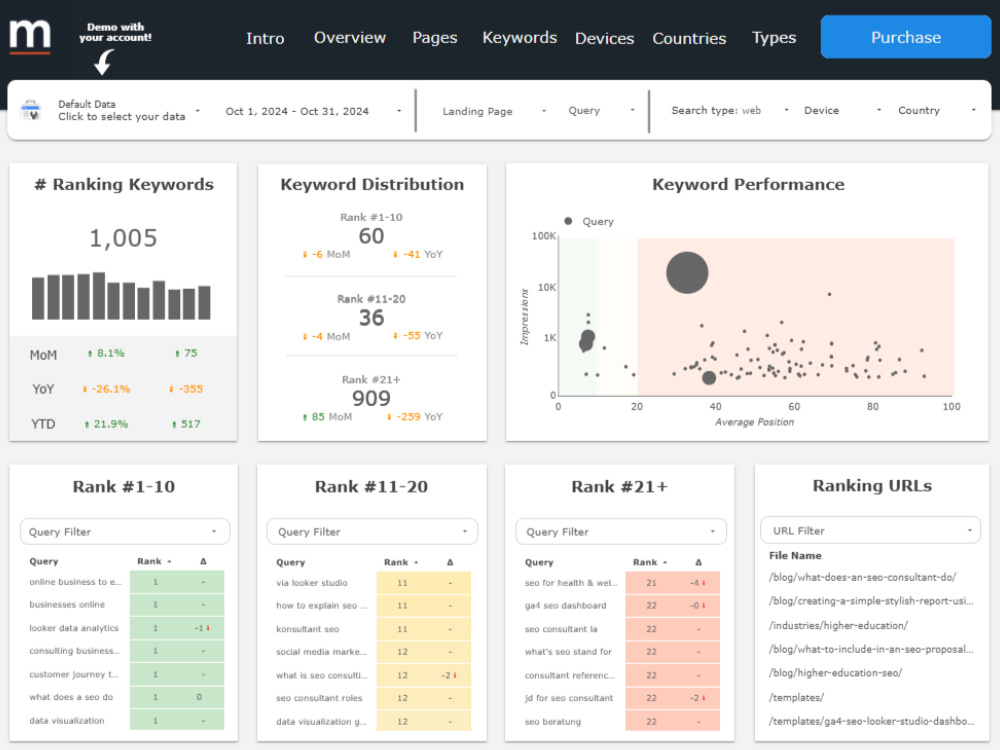This screenshot has width=1000, height=750.
Task: Select 'seo consultant roles' query row
Action: click(373, 698)
